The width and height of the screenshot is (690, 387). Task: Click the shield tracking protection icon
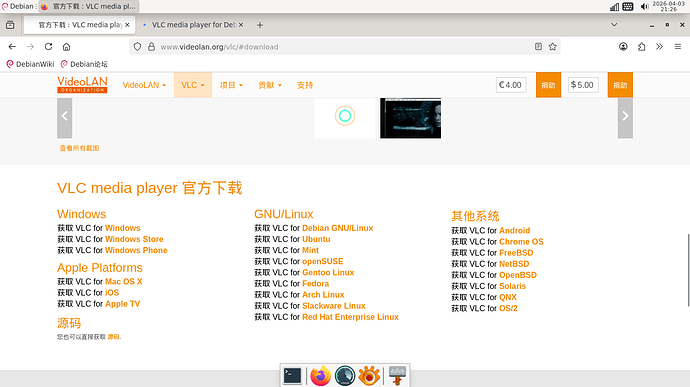click(x=137, y=47)
